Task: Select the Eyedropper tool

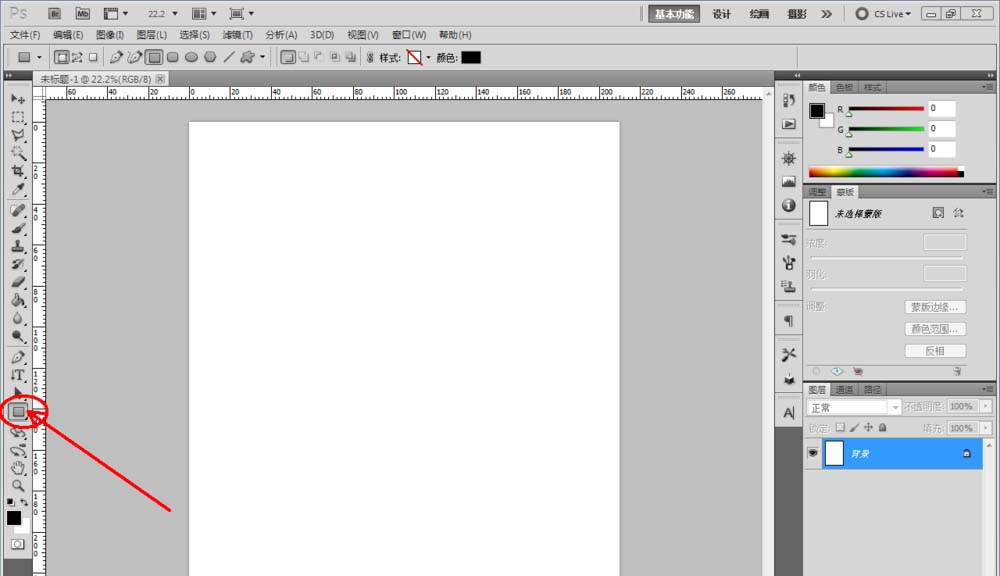Action: [18, 189]
